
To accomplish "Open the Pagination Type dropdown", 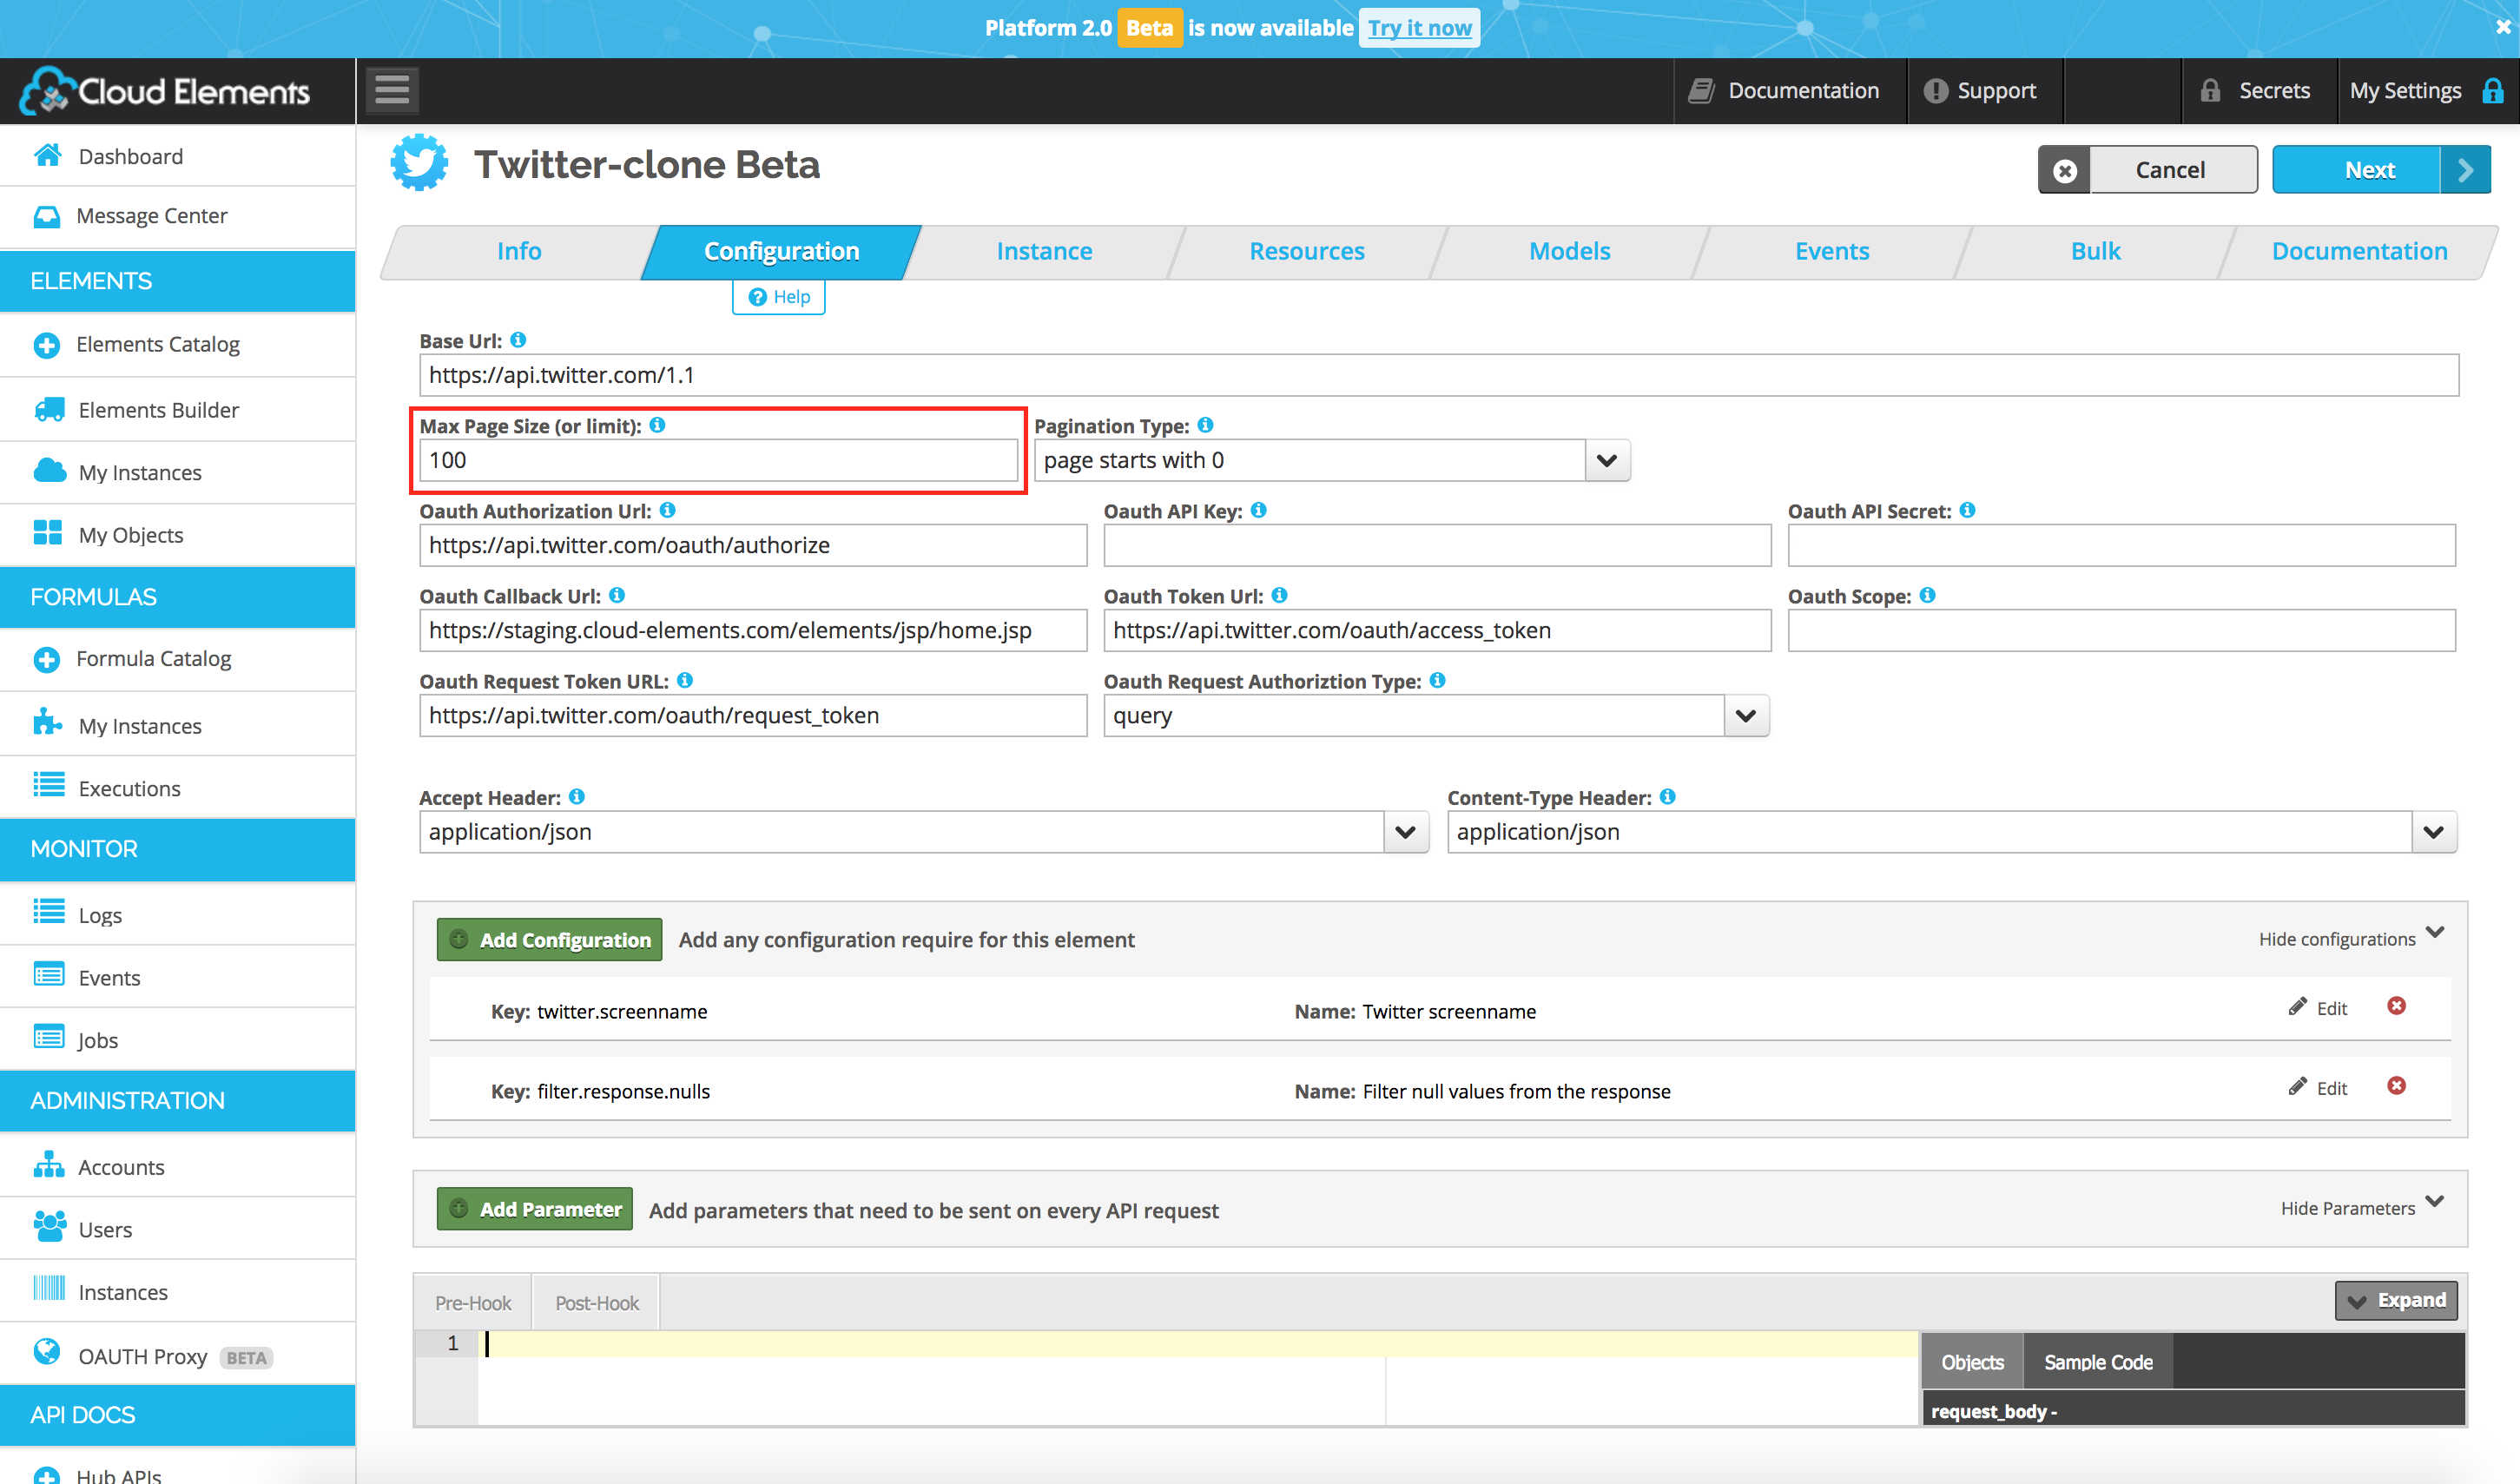I will click(x=1606, y=461).
